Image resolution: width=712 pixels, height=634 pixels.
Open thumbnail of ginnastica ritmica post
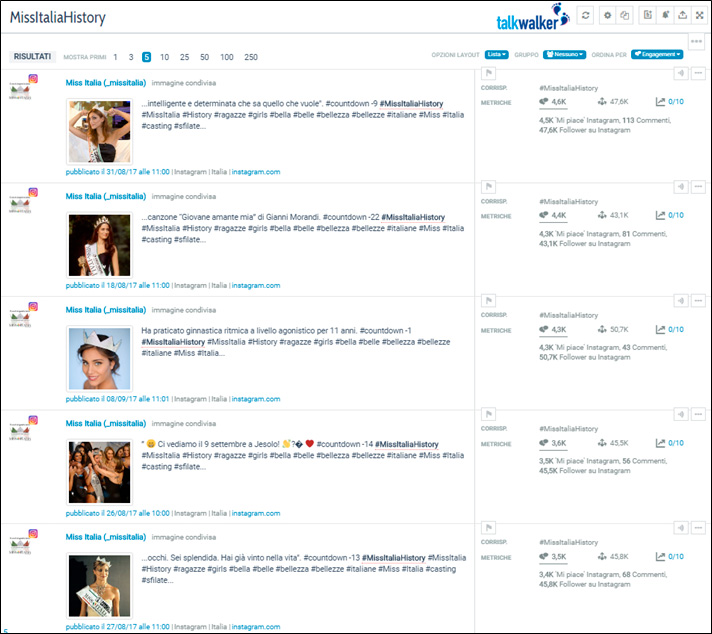pos(99,359)
